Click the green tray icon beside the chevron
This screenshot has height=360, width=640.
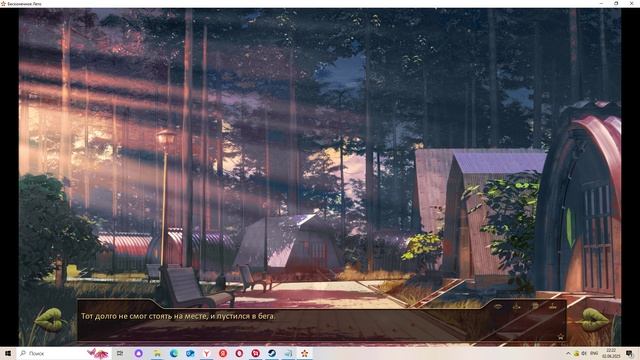576,353
